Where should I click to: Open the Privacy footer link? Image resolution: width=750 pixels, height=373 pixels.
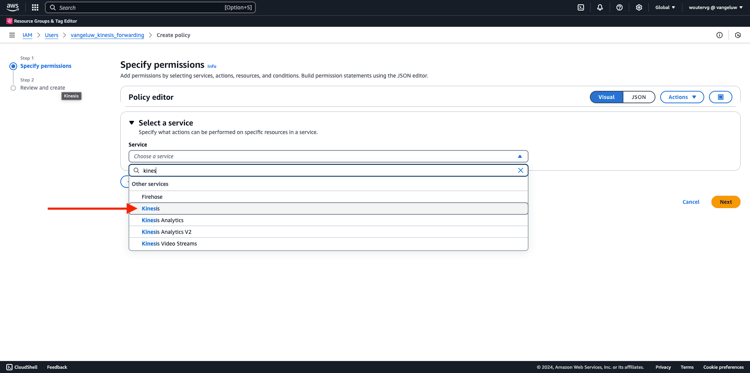pyautogui.click(x=663, y=367)
